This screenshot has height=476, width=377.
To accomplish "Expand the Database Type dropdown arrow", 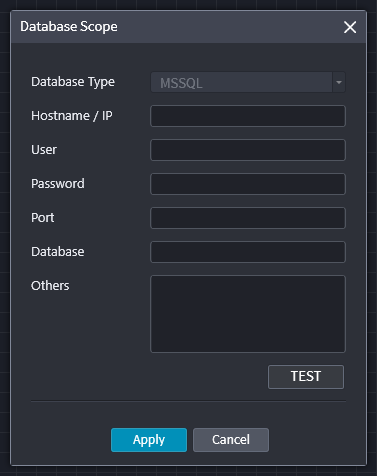I will (x=339, y=82).
